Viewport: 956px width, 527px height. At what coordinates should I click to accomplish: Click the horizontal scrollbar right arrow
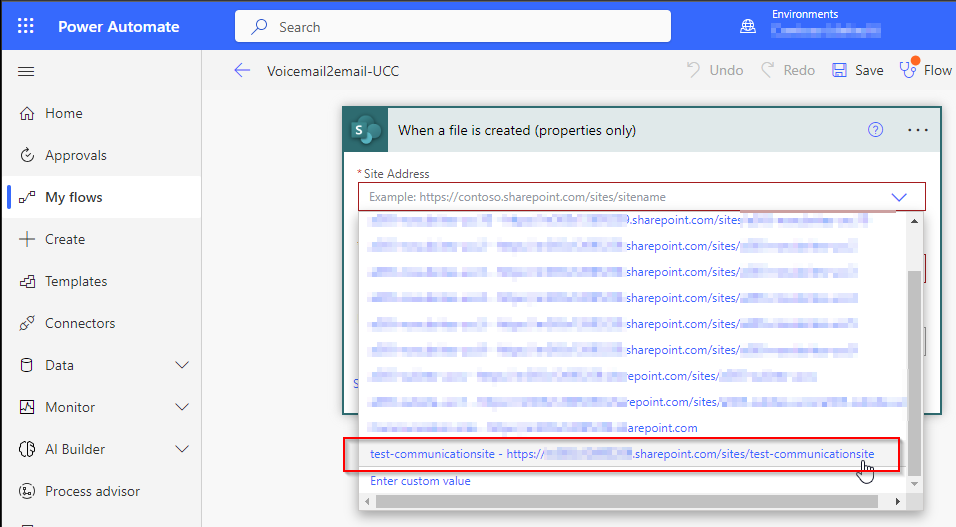pos(897,501)
